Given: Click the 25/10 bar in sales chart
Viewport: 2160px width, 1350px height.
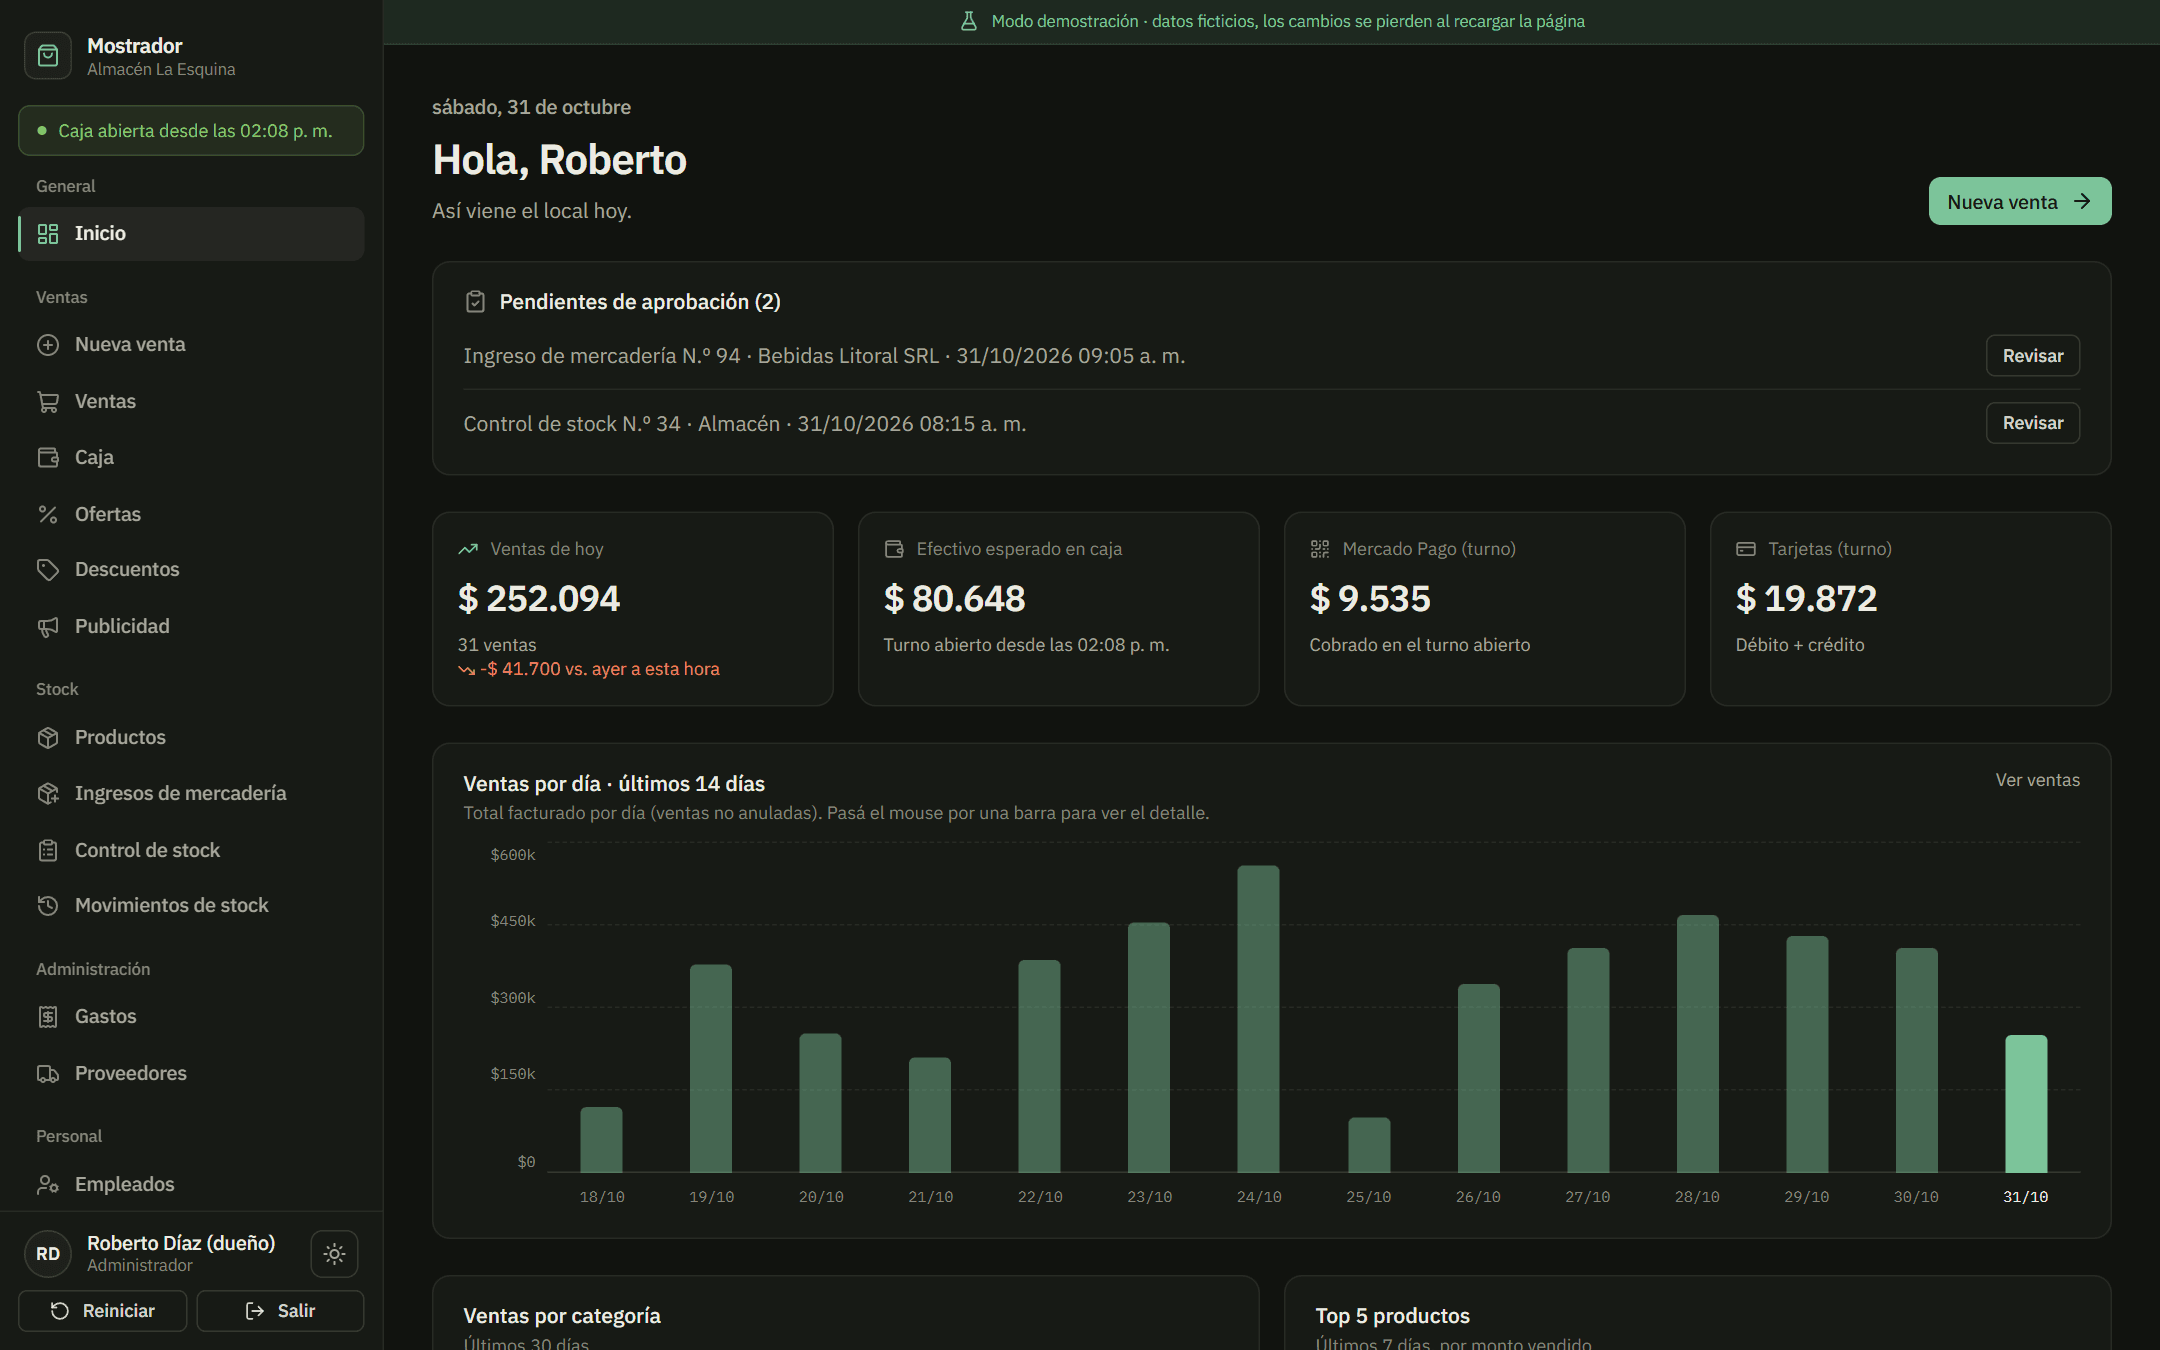Looking at the screenshot, I should (x=1369, y=1145).
